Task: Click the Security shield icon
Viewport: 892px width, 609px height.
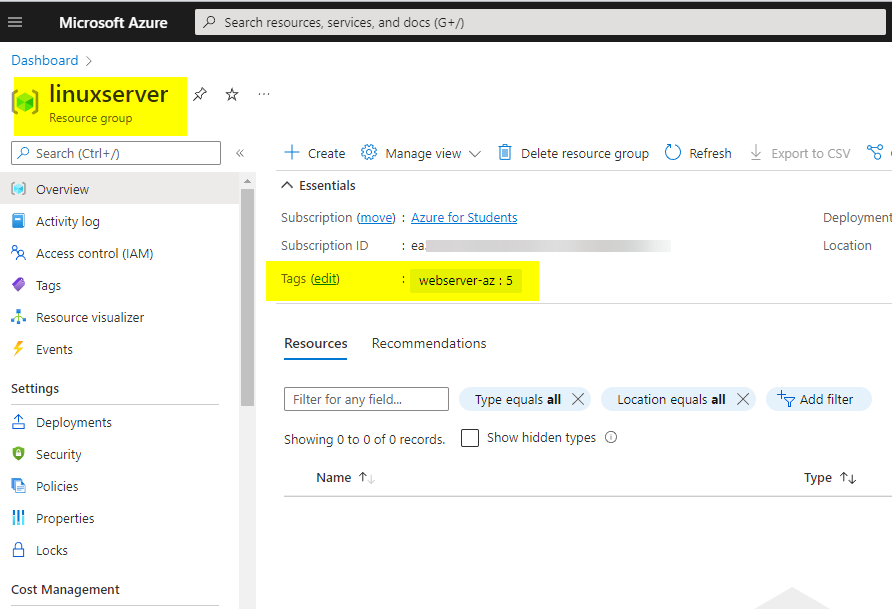Action: pyautogui.click(x=18, y=453)
